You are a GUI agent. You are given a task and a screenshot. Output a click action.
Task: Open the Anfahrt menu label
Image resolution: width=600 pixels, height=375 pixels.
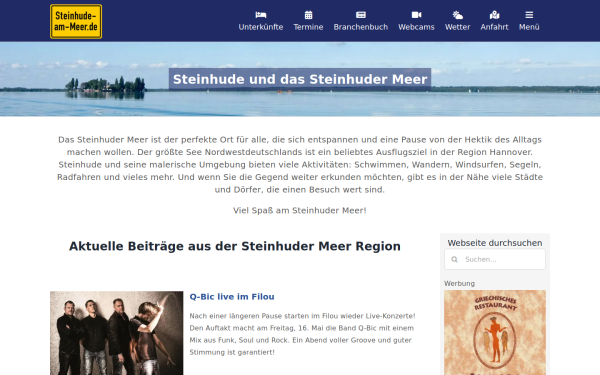pyautogui.click(x=494, y=27)
